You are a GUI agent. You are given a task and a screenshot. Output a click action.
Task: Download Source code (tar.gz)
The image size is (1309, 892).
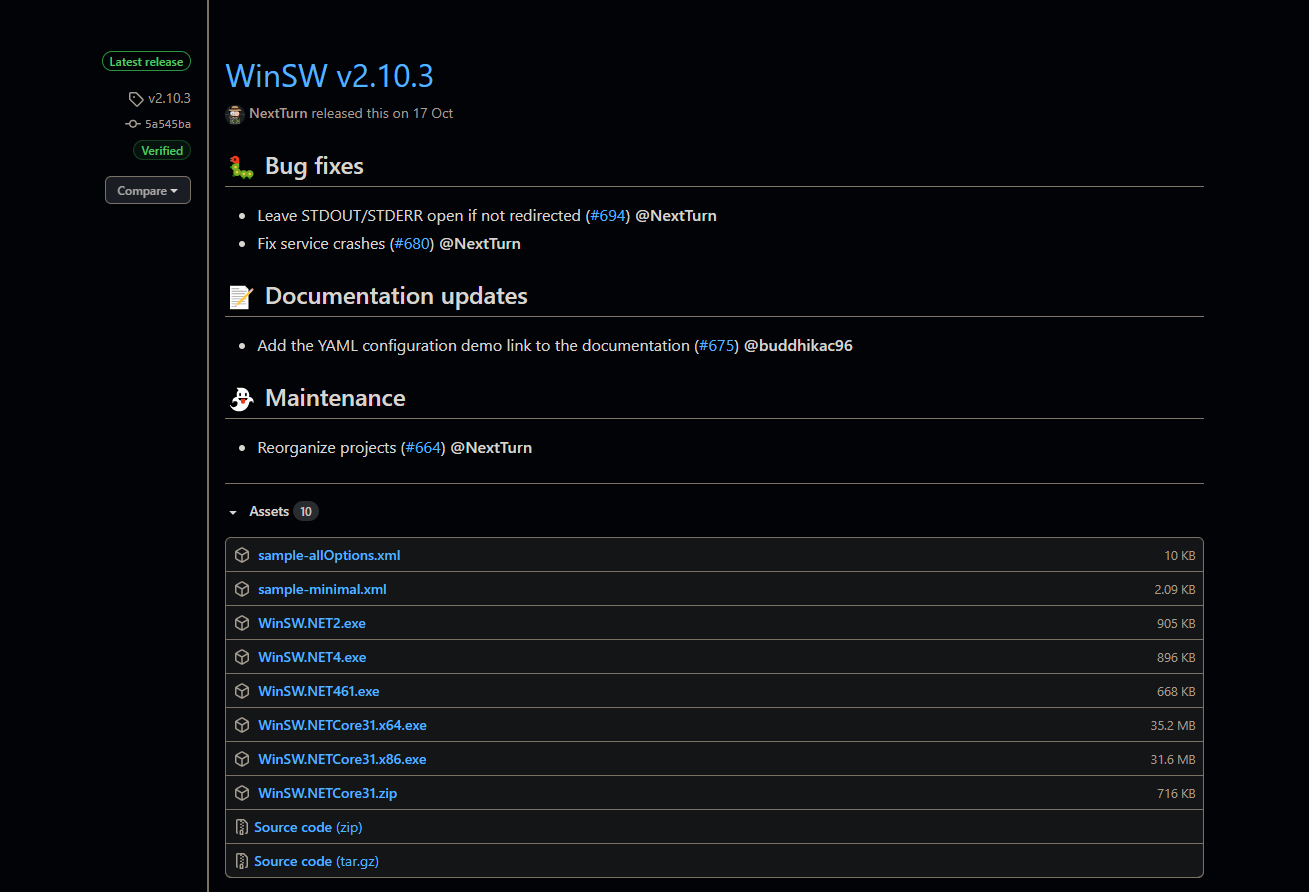click(316, 861)
